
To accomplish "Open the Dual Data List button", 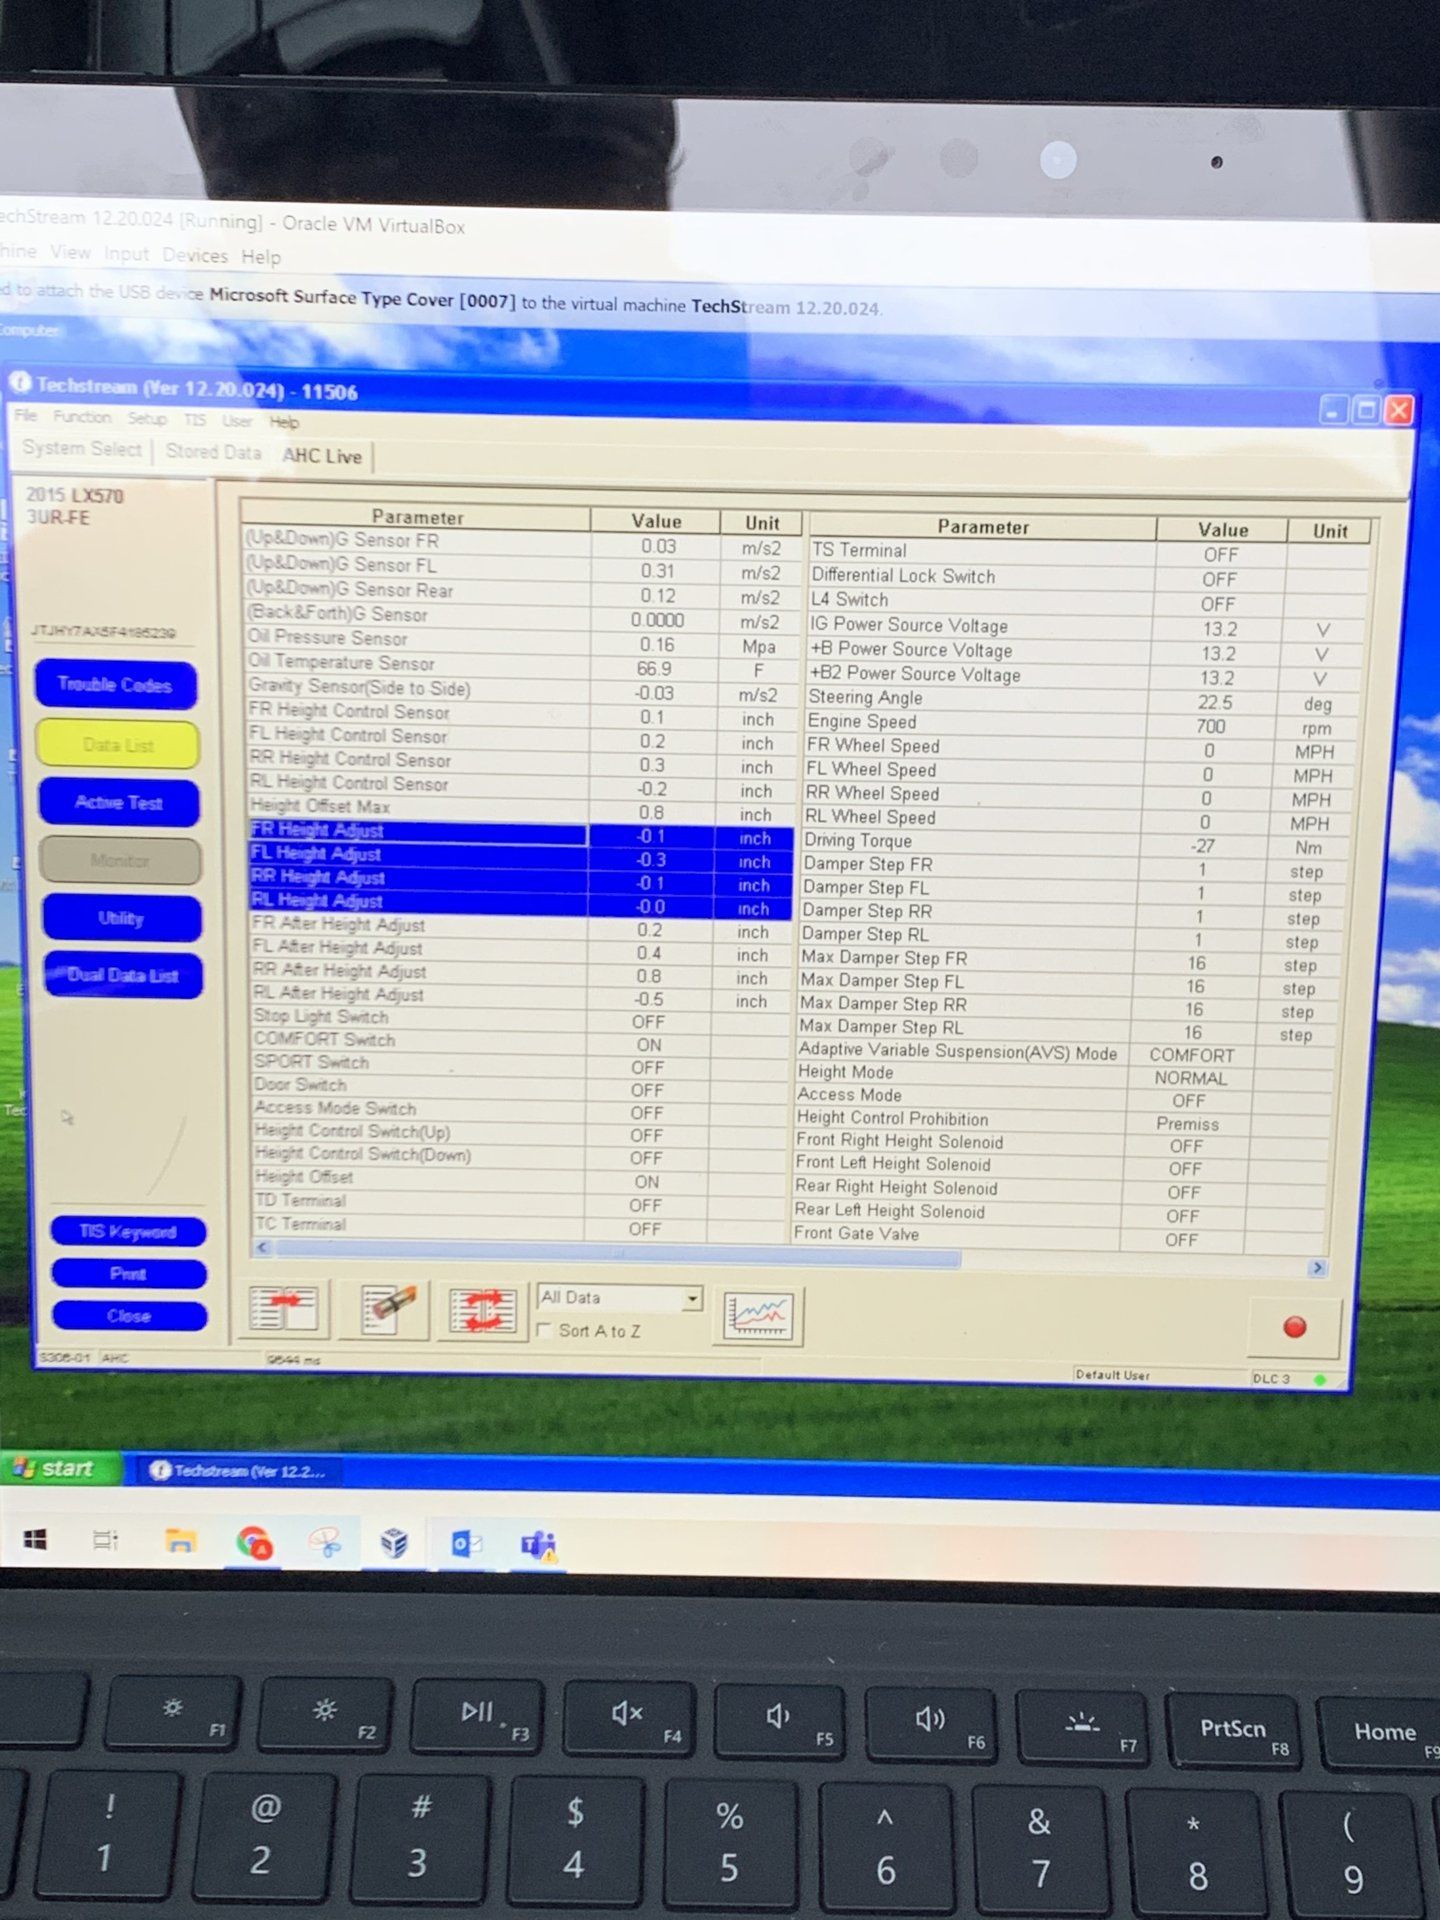I will (123, 975).
